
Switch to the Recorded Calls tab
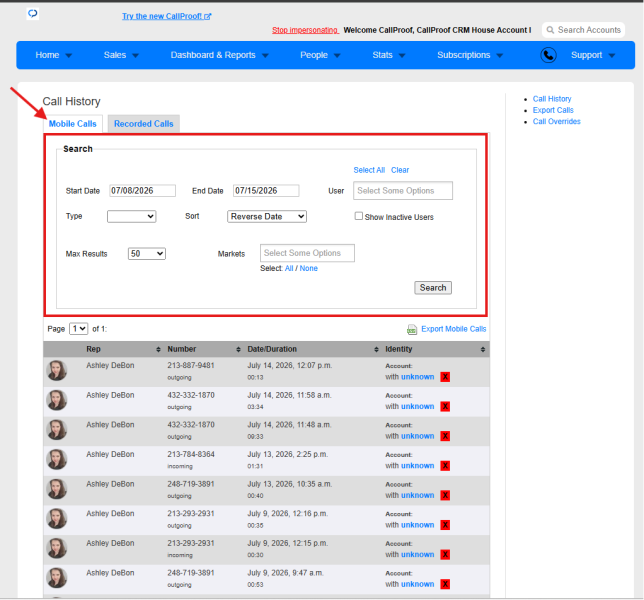144,124
